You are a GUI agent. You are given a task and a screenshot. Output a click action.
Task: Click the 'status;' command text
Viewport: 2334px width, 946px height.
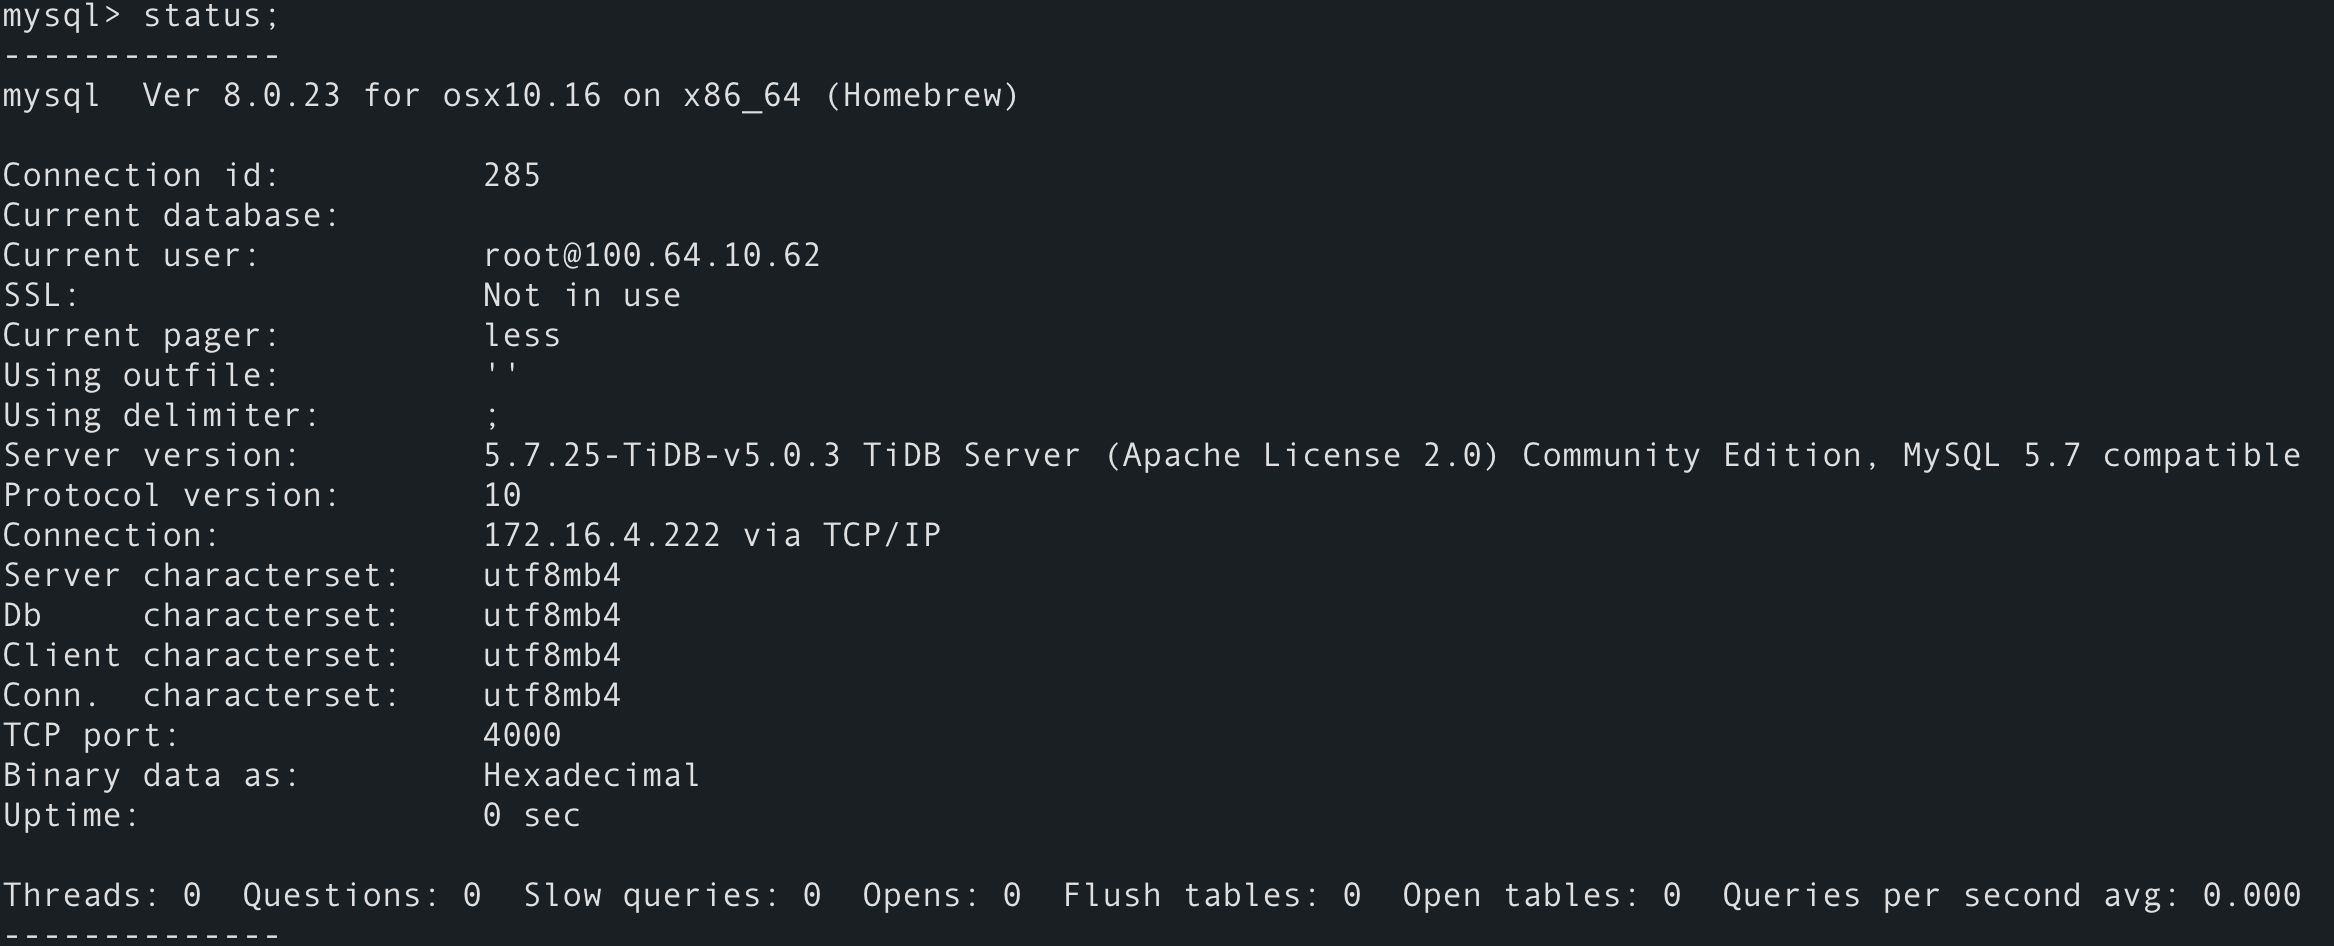tap(211, 17)
